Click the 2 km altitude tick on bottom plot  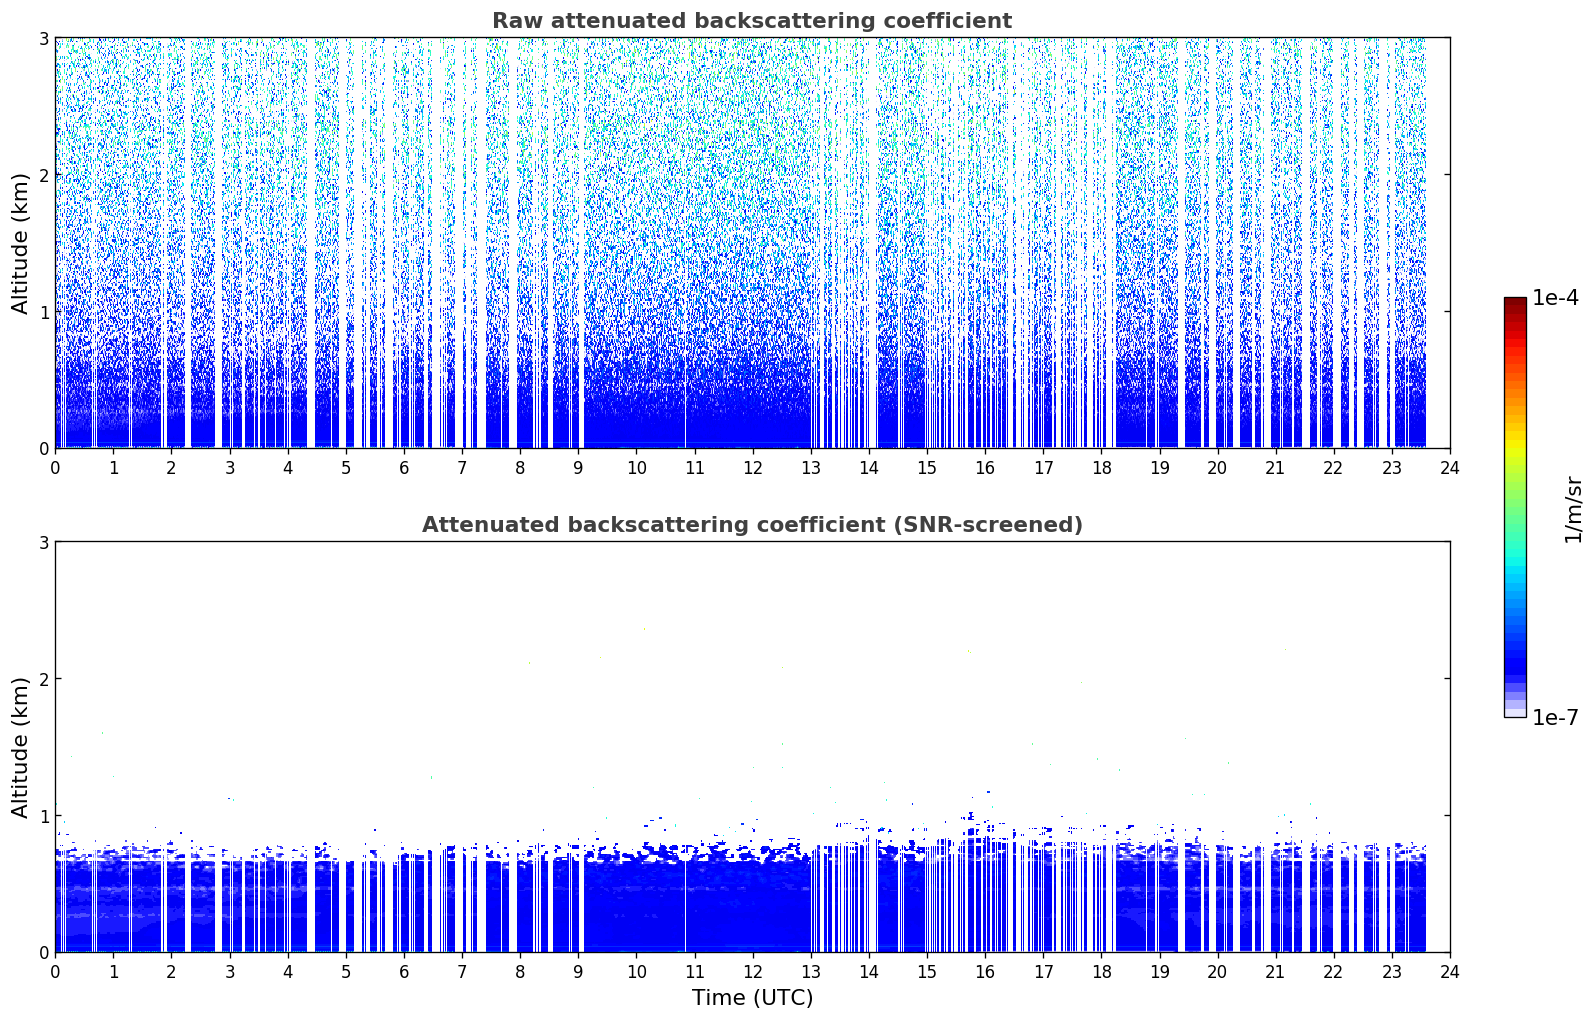click(x=43, y=679)
